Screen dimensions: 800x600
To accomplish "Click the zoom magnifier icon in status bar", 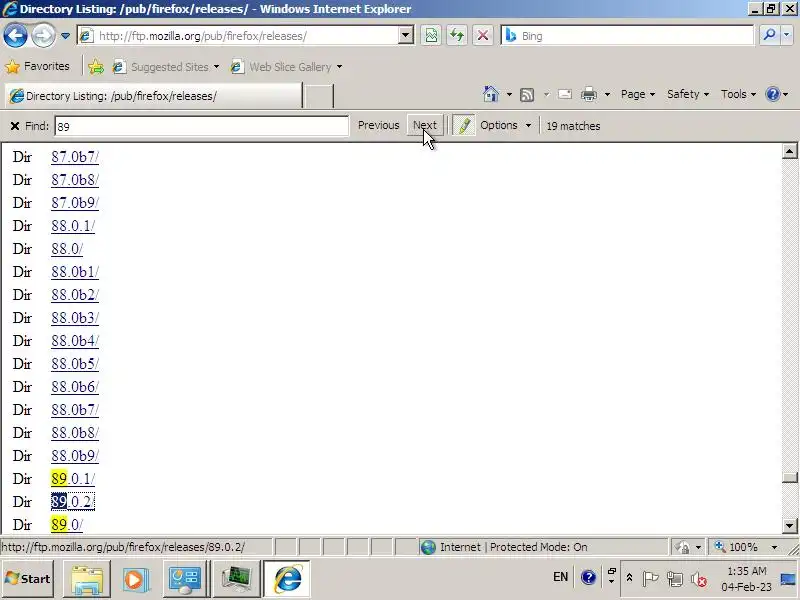I will [x=720, y=547].
